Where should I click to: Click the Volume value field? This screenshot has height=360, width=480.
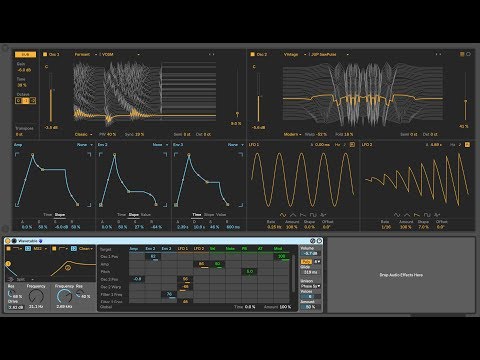pyautogui.click(x=310, y=254)
